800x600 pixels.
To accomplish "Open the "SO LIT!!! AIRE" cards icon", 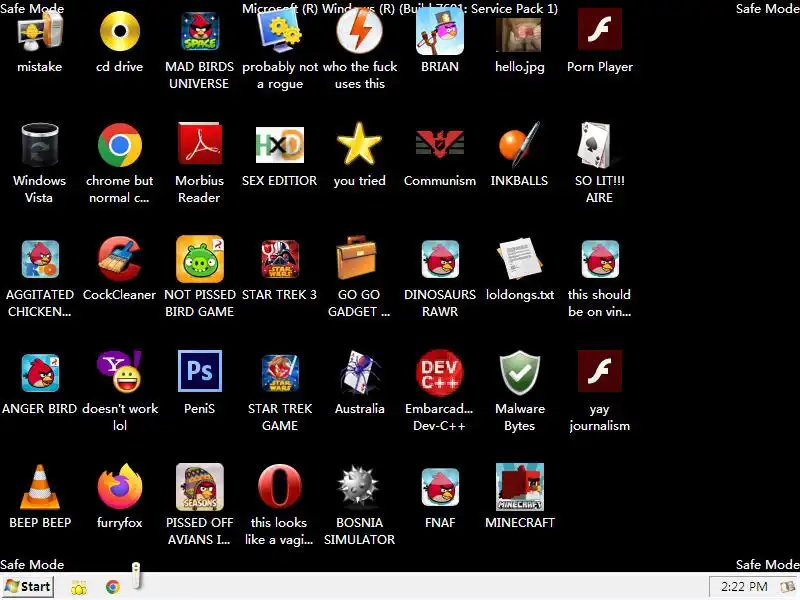I will [598, 145].
